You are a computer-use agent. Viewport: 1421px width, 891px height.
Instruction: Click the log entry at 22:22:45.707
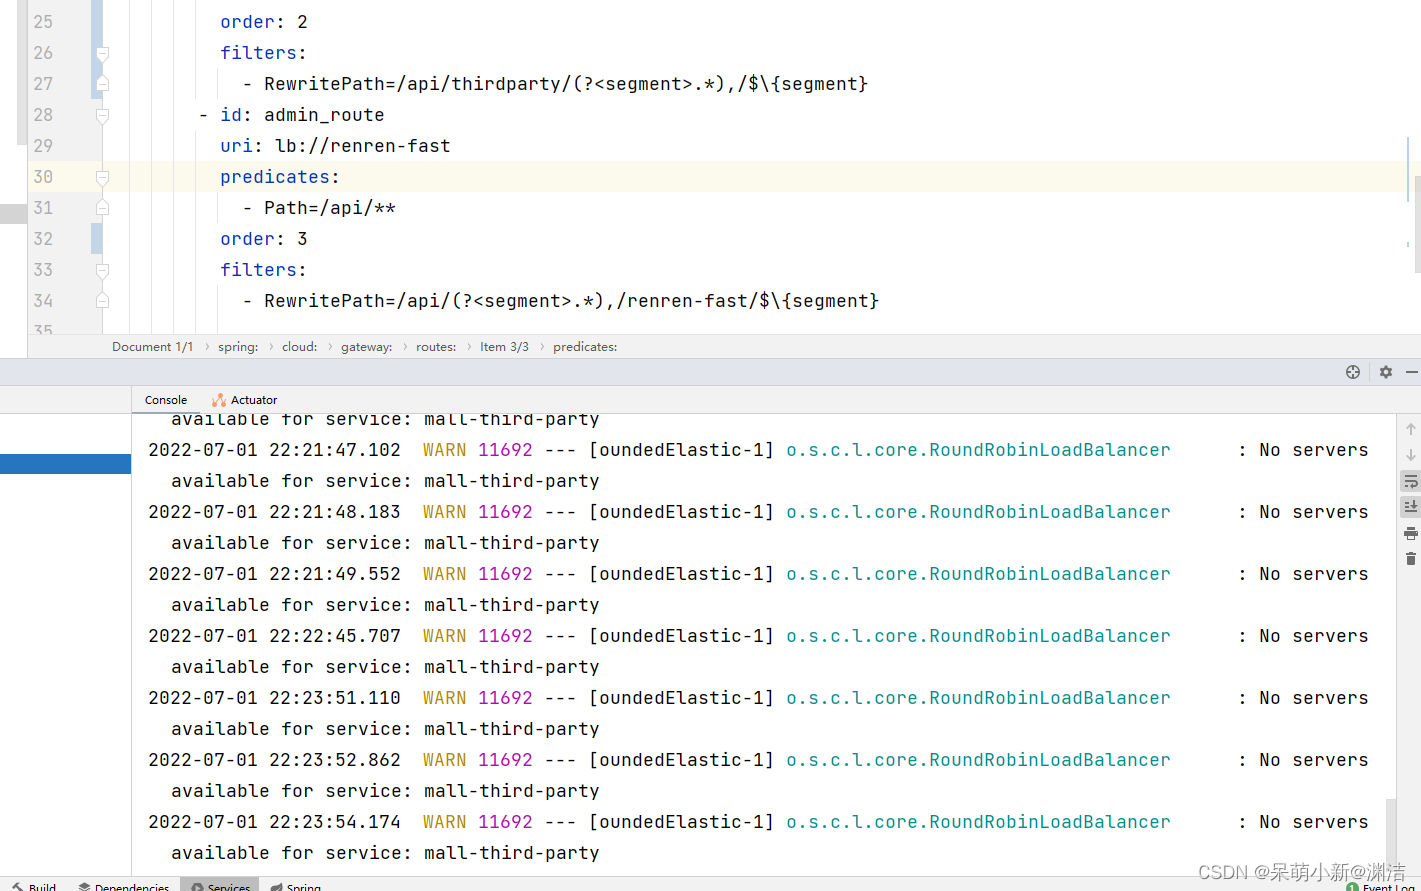[x=758, y=636]
